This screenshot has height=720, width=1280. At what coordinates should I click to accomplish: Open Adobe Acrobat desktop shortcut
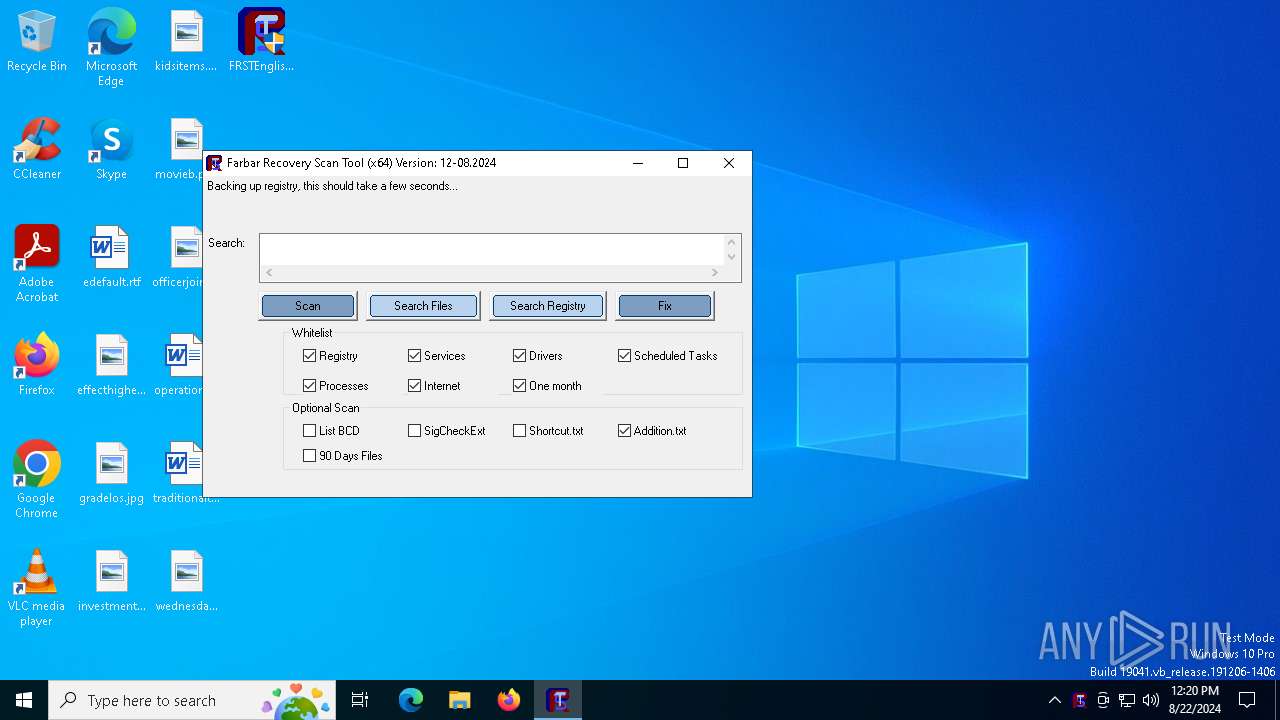tap(37, 250)
